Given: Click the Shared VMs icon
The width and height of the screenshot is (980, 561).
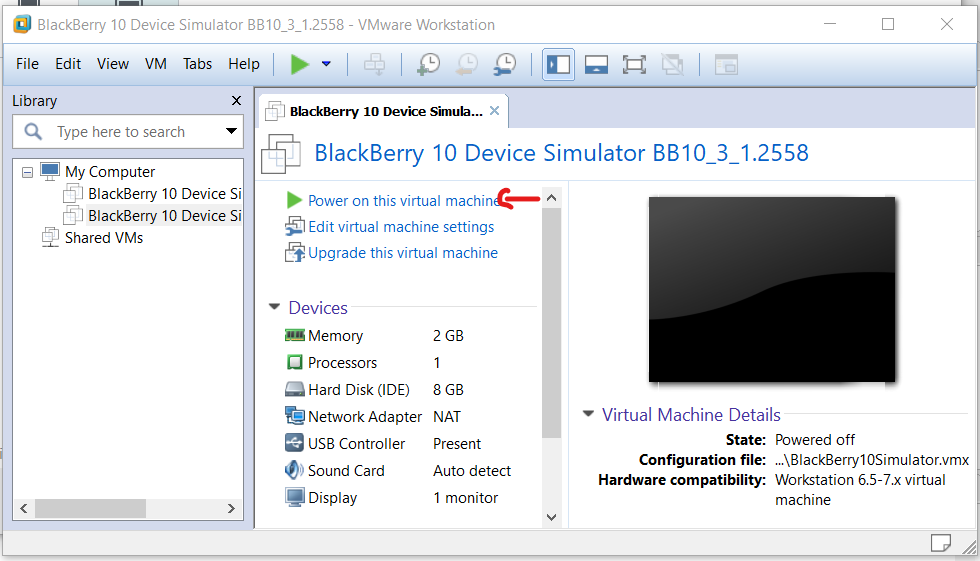Looking at the screenshot, I should [x=50, y=237].
